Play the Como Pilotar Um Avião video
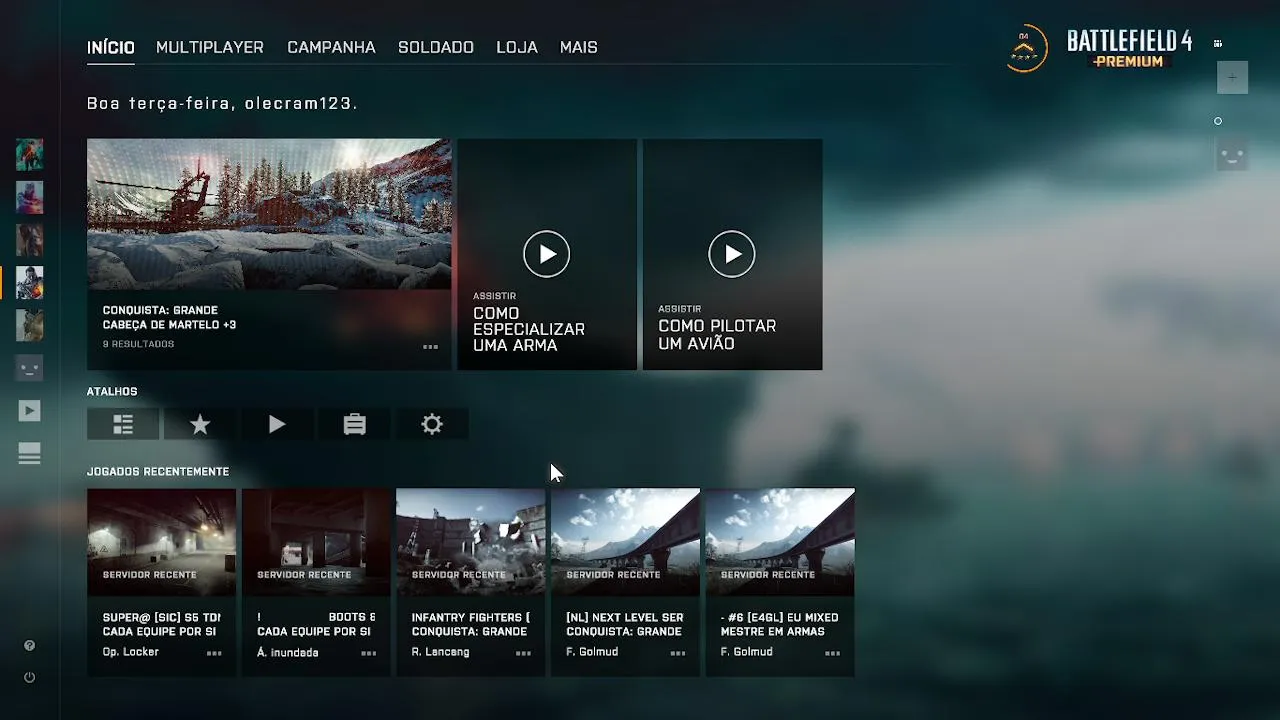 point(732,254)
